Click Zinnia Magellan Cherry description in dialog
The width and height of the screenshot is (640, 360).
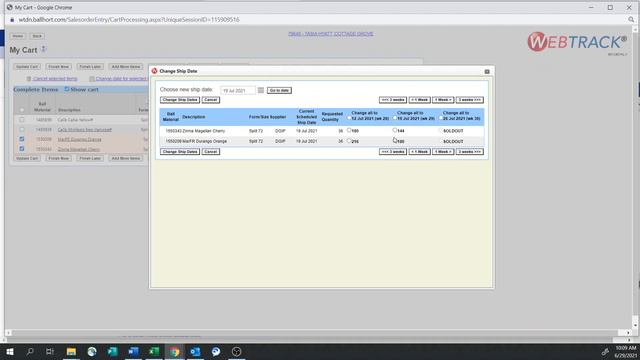(204, 131)
